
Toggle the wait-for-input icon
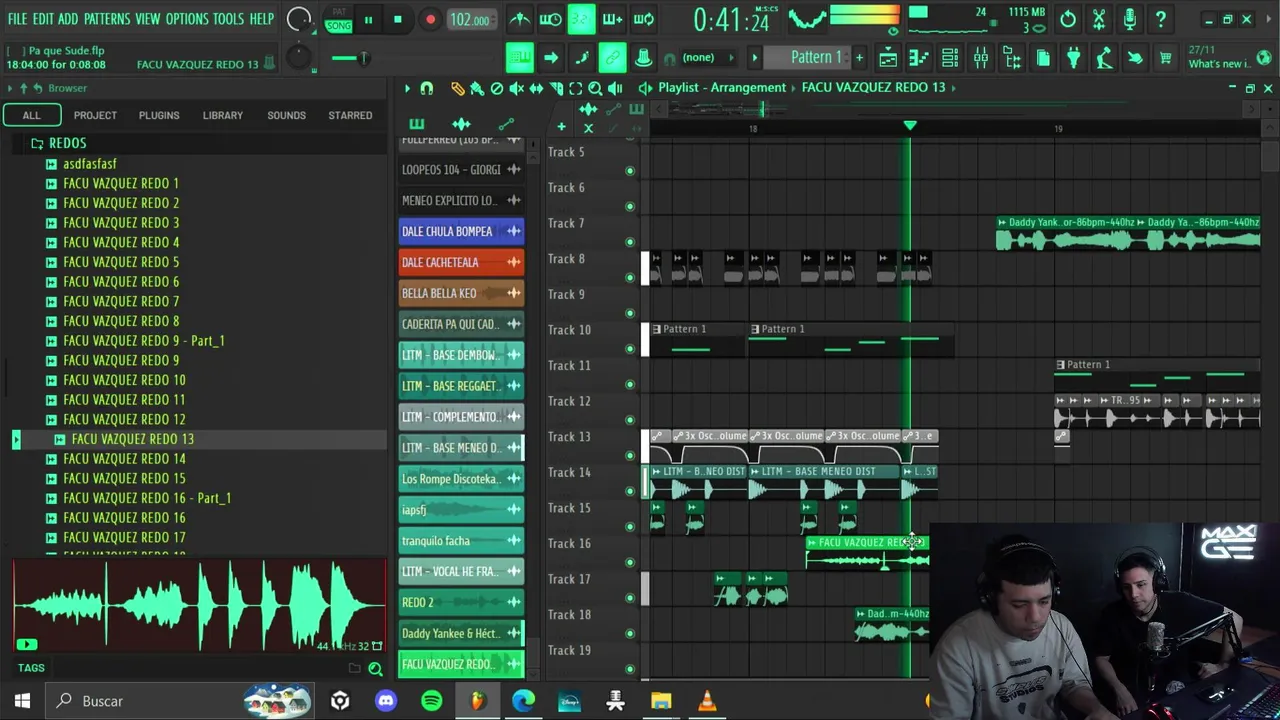pyautogui.click(x=550, y=19)
